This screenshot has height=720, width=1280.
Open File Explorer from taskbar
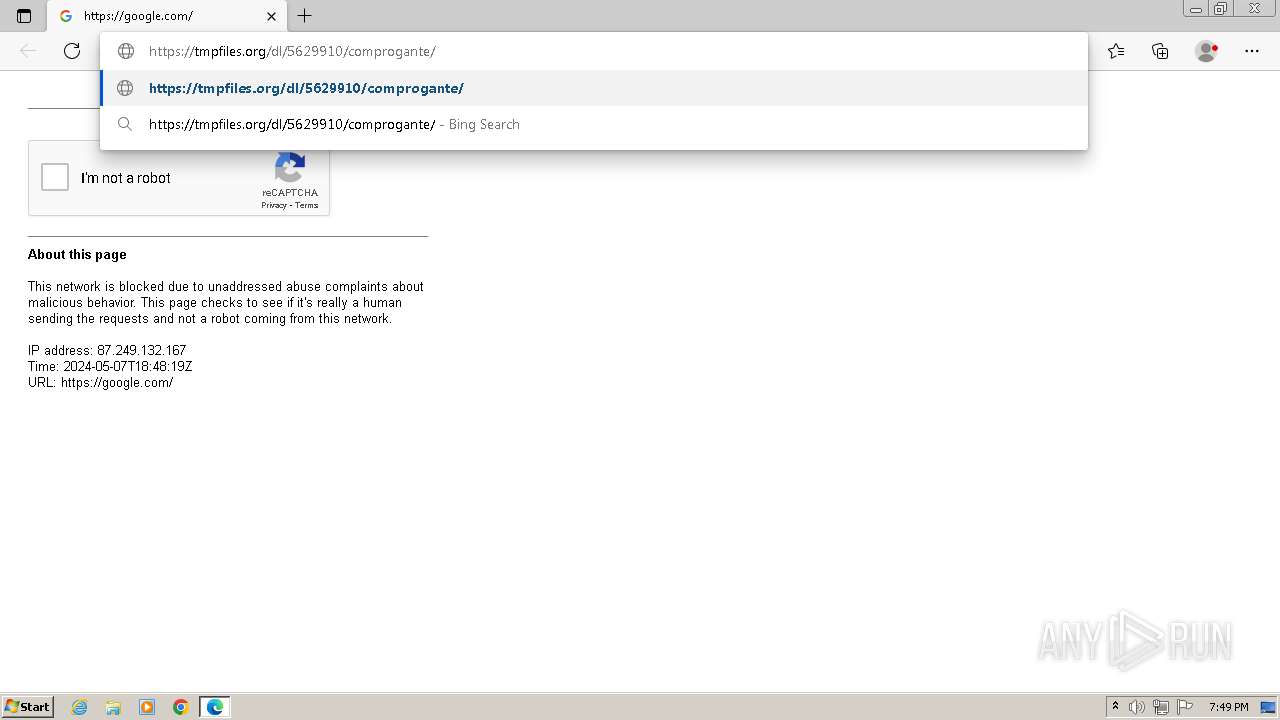[x=113, y=707]
